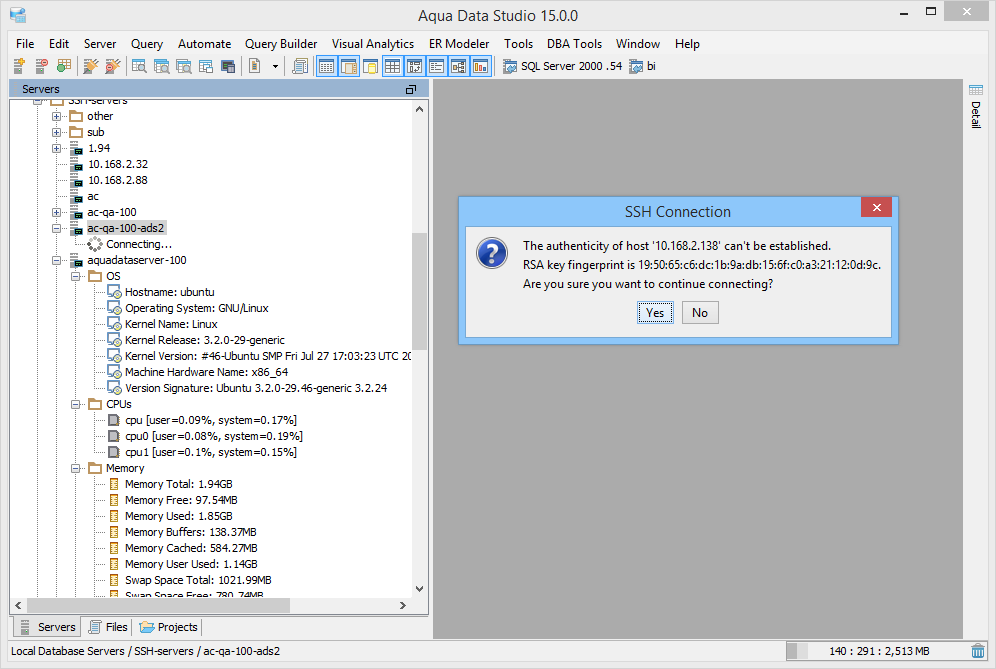Click the horizontal scrollbar thumb in Servers tree

[x=158, y=605]
